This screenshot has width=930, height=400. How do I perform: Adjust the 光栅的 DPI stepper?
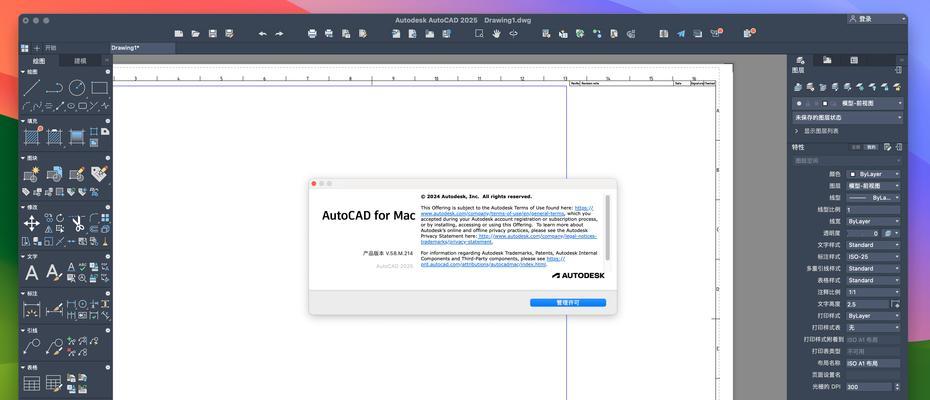(897, 386)
